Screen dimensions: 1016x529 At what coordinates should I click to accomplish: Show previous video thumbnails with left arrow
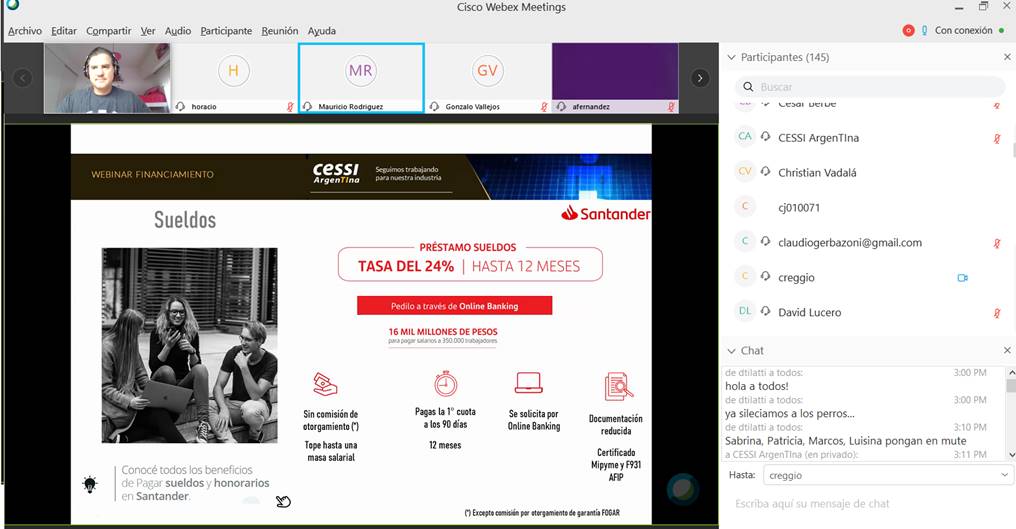(x=23, y=78)
